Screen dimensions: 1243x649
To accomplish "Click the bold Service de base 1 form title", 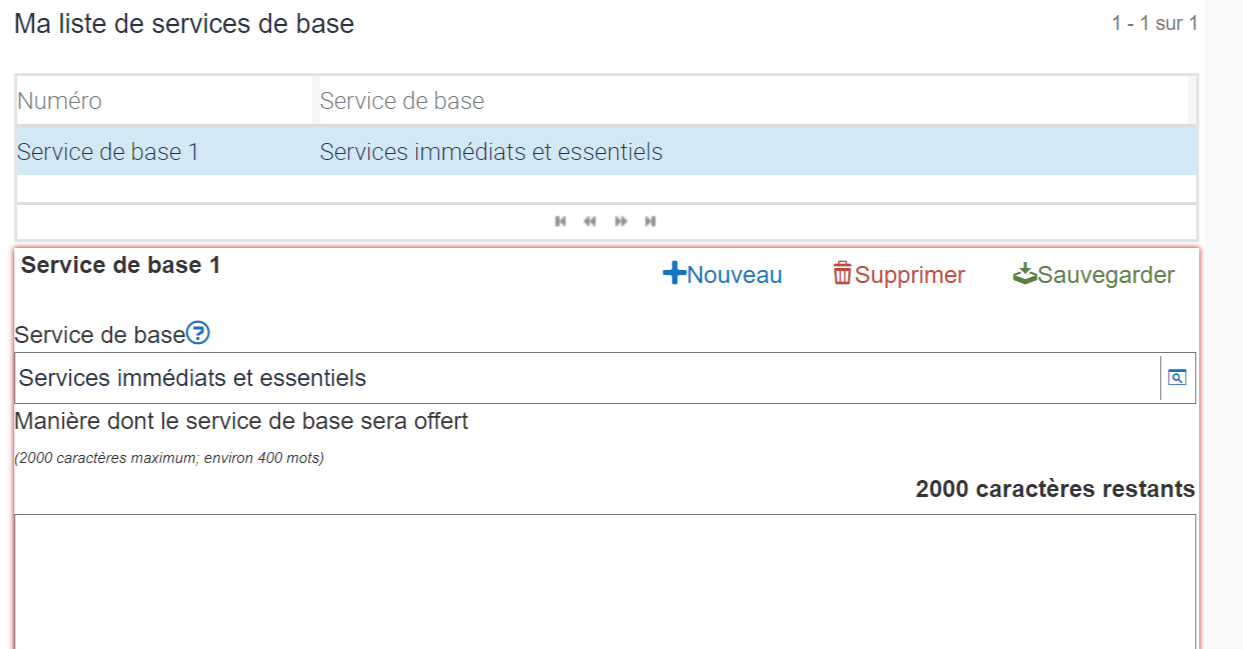I will 121,265.
